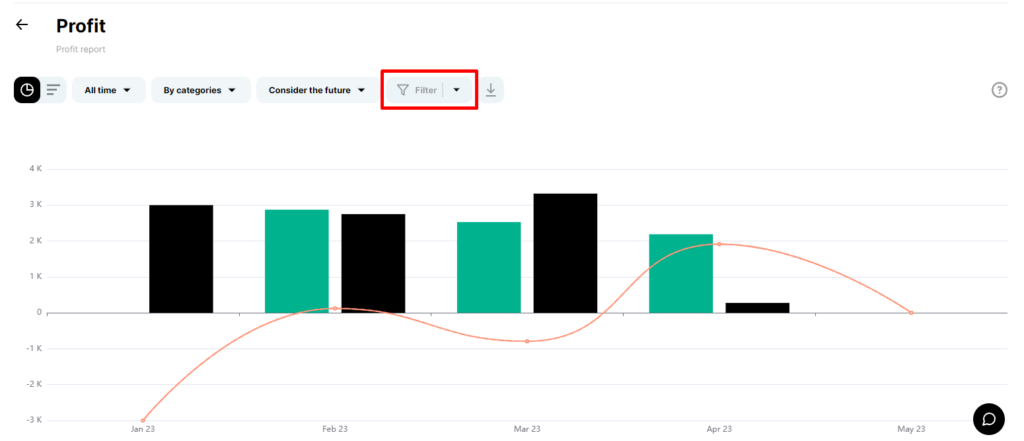Click Jan 23 line data point

point(143,420)
